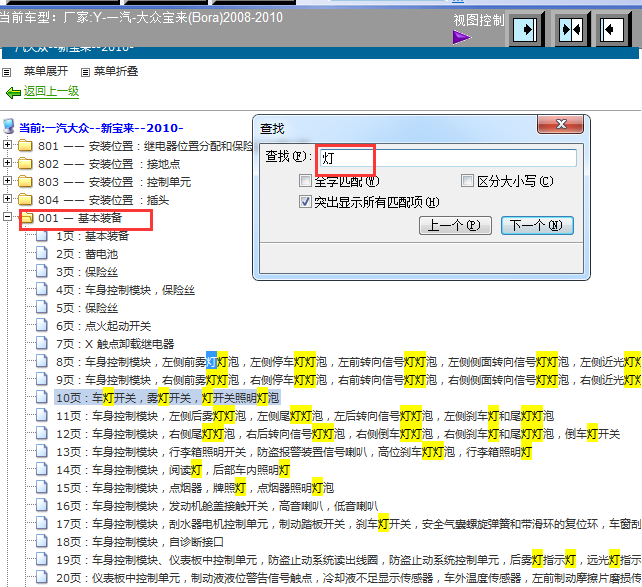Viewport: 642px width, 587px height.
Task: Open 20页 制动液液位警告信号触点 entry
Action: pyautogui.click(x=348, y=578)
